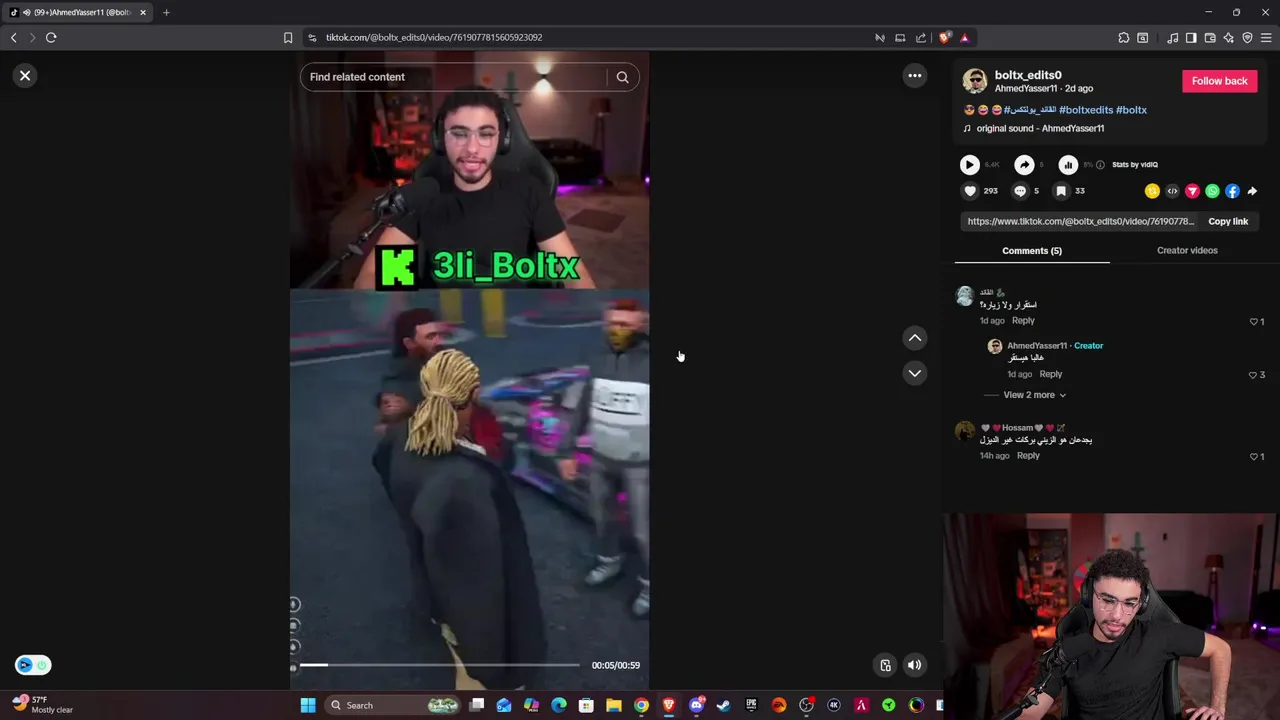Click the Brave Rewards triangle icon

click(964, 38)
